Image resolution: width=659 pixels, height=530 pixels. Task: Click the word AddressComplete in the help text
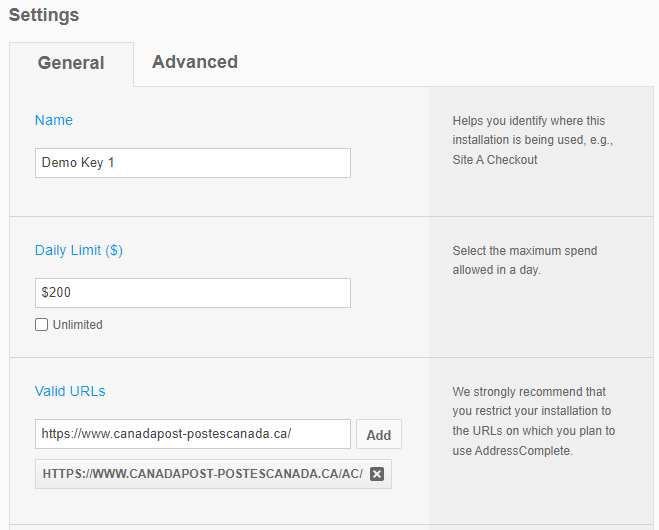(x=523, y=451)
